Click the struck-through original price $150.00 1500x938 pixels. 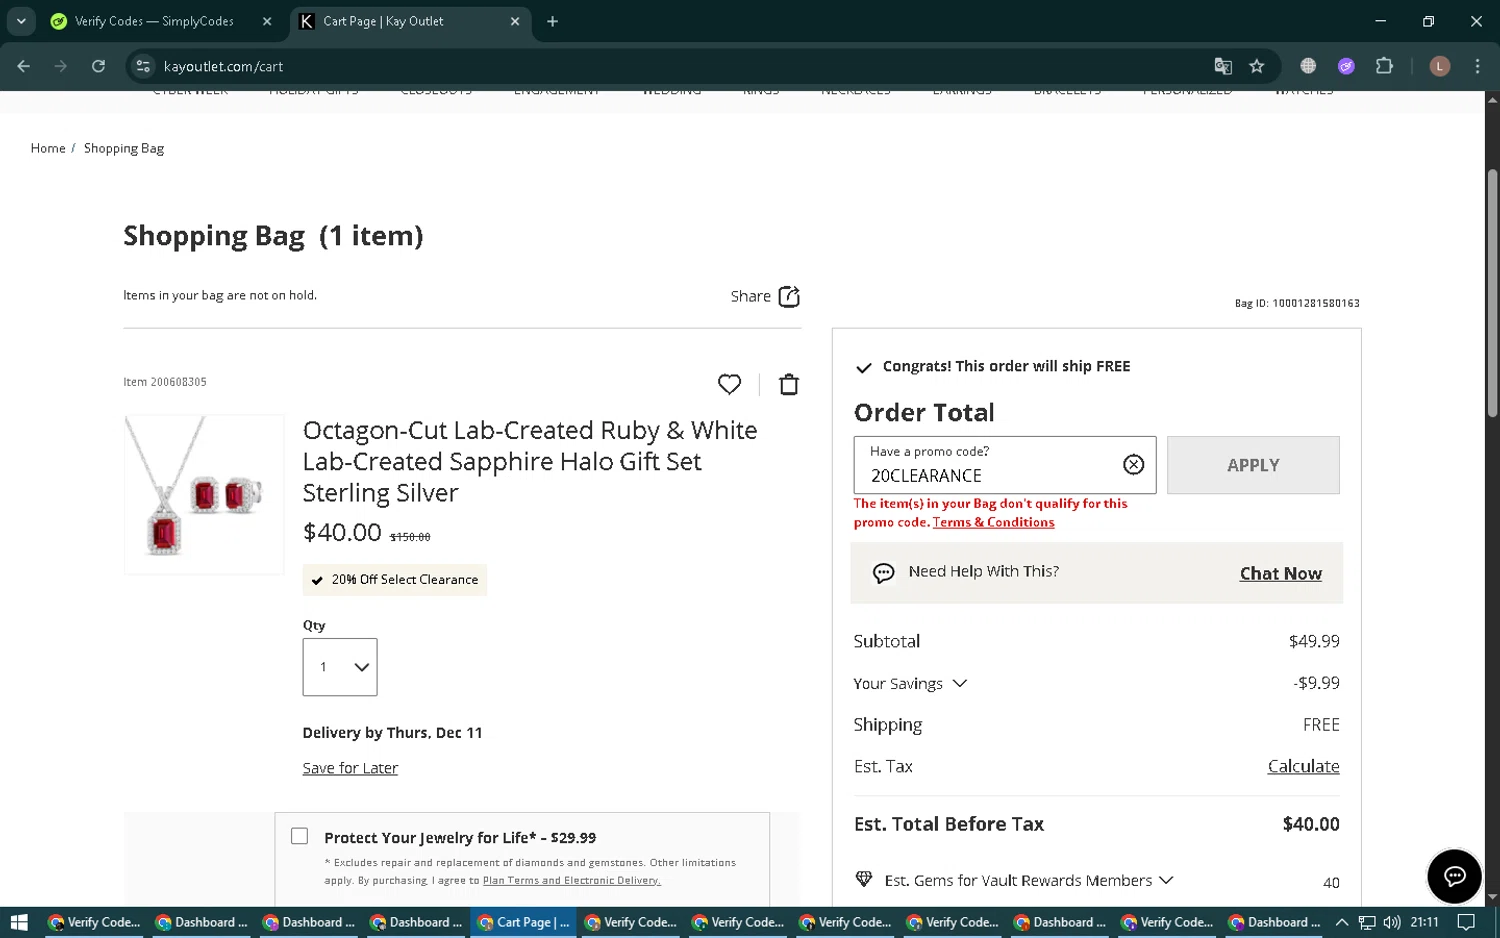pyautogui.click(x=410, y=537)
